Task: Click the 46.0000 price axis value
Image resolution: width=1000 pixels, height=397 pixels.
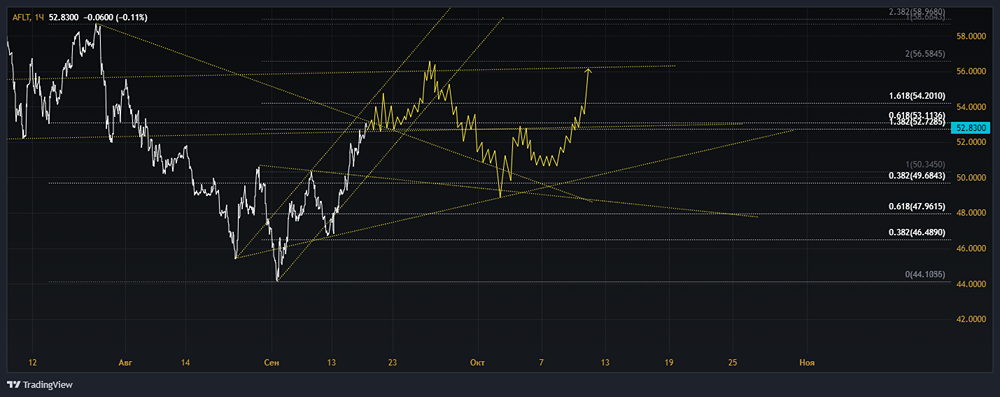Action: 971,248
